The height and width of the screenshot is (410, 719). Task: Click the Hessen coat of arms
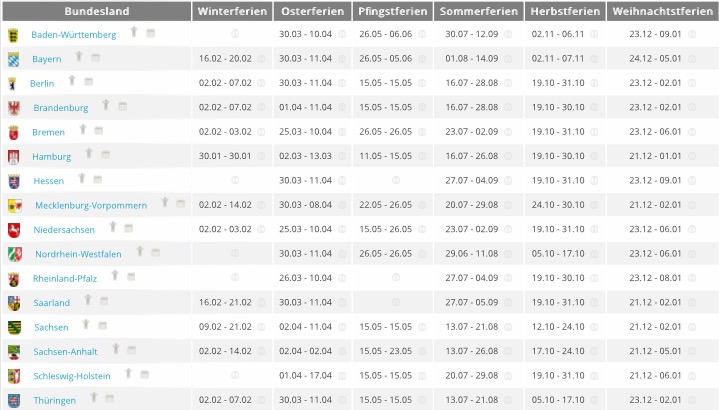[14, 181]
